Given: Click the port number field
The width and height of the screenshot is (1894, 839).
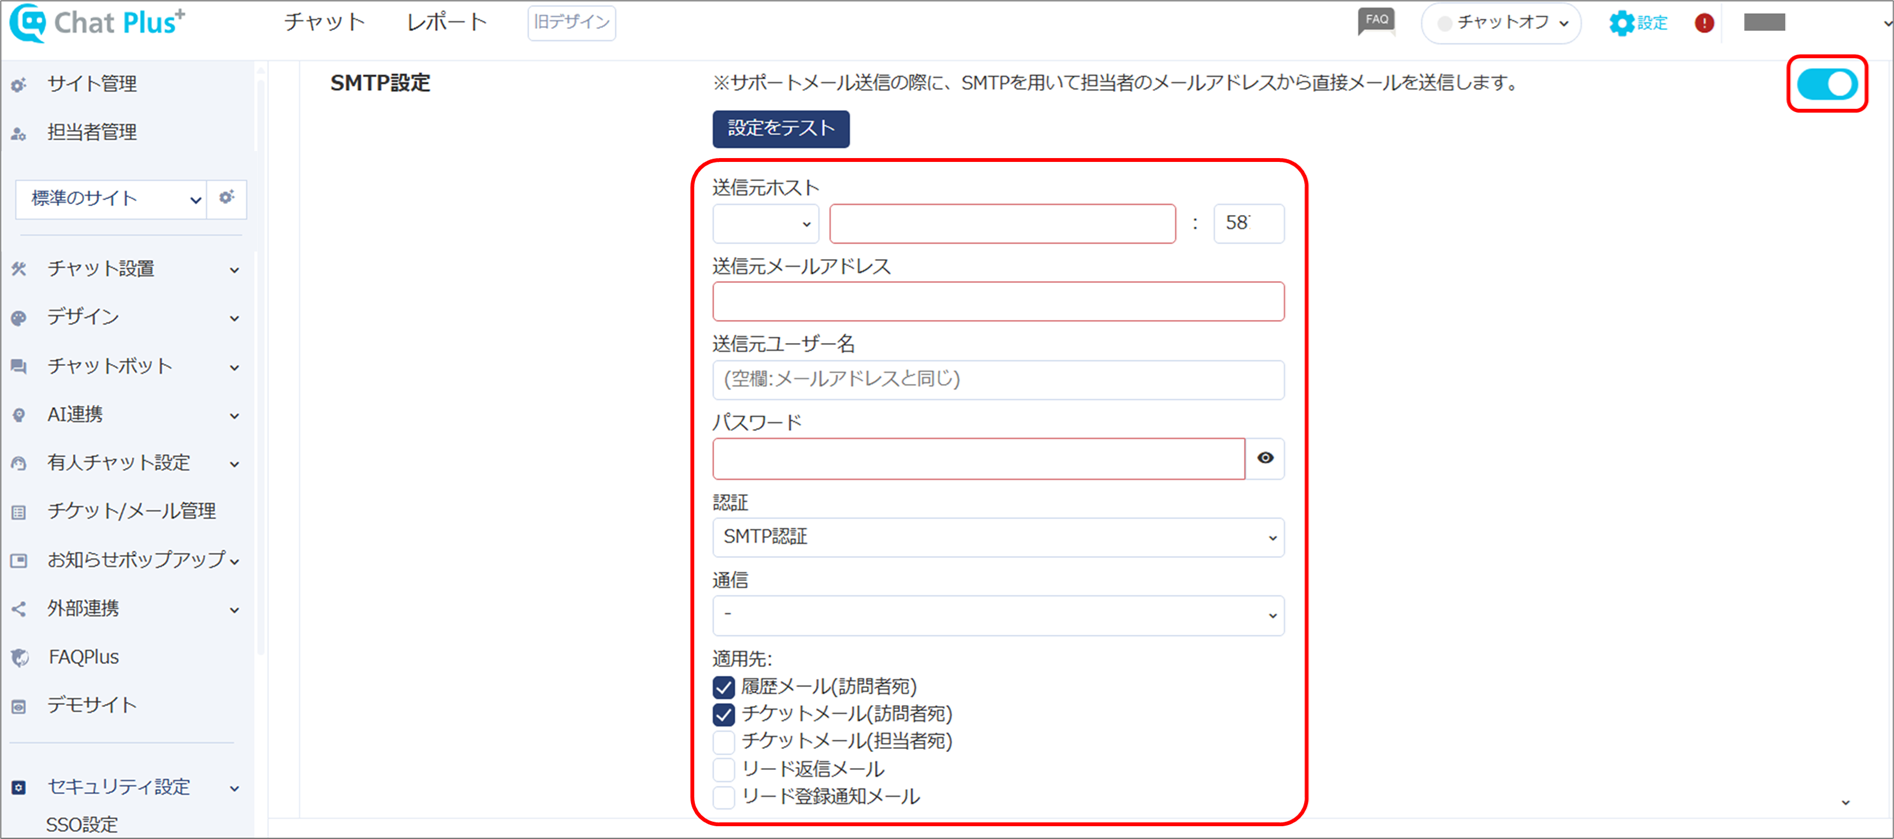Looking at the screenshot, I should tap(1249, 223).
